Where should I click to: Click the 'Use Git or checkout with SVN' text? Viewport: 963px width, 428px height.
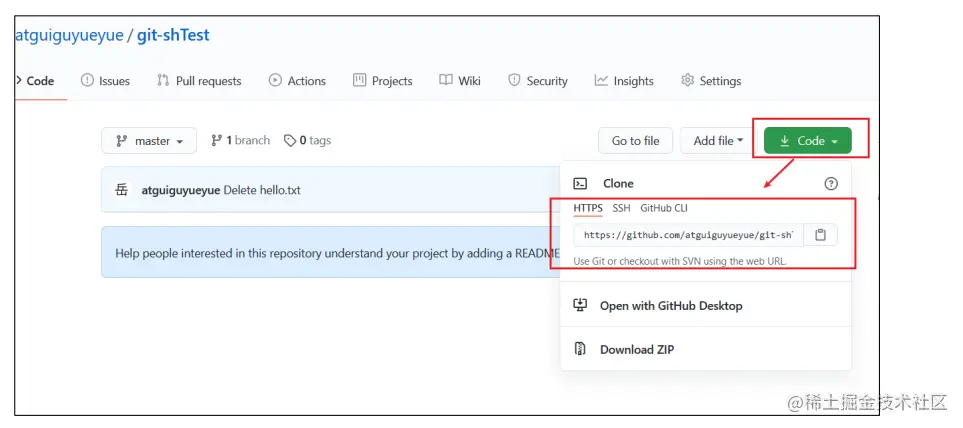(680, 261)
